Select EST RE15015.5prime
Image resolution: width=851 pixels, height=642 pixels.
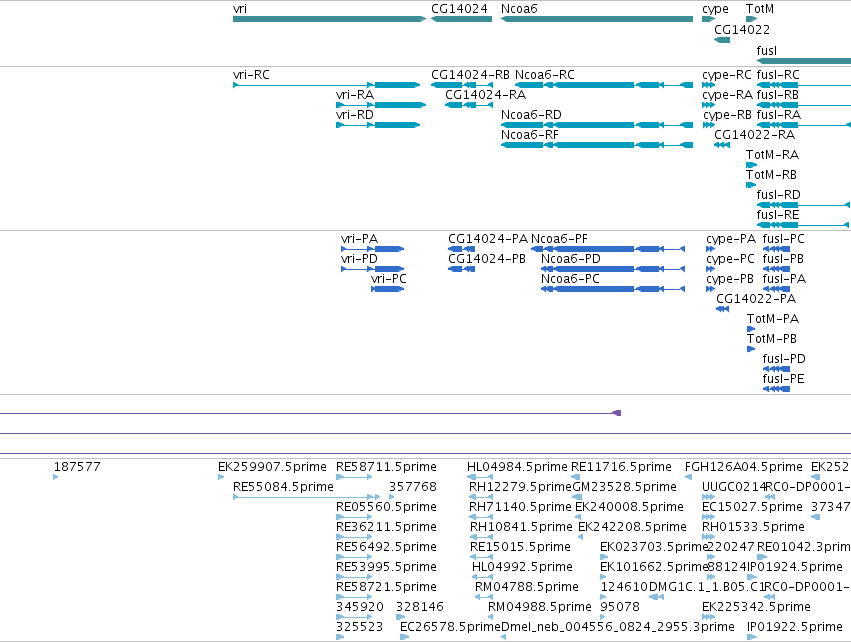pos(481,557)
